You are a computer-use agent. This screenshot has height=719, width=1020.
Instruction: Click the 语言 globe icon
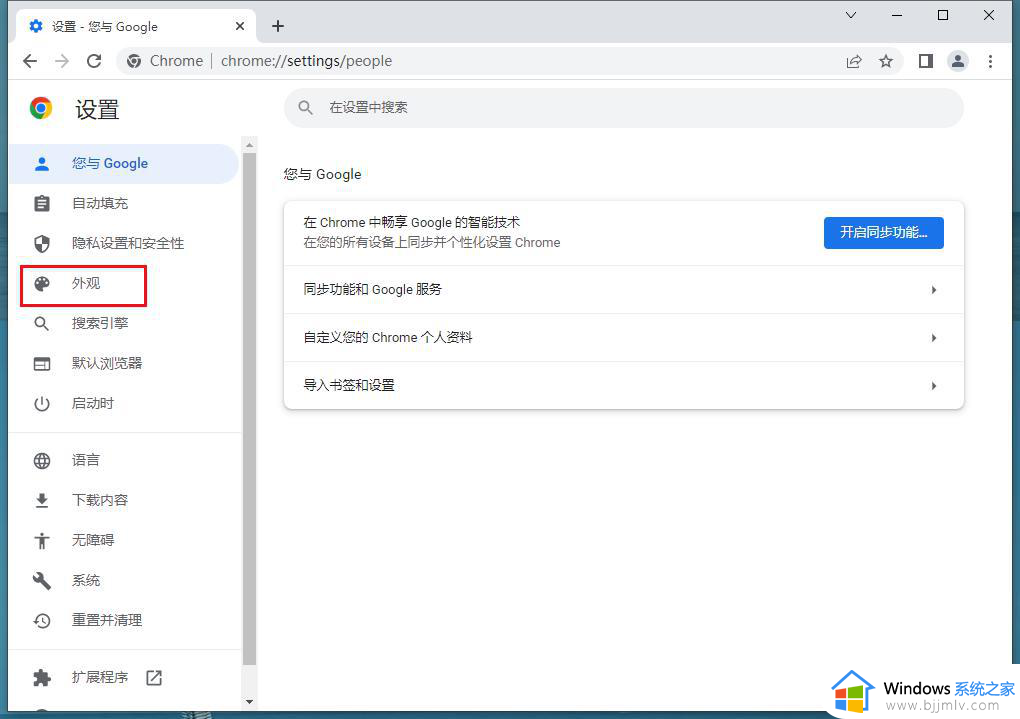click(x=42, y=461)
